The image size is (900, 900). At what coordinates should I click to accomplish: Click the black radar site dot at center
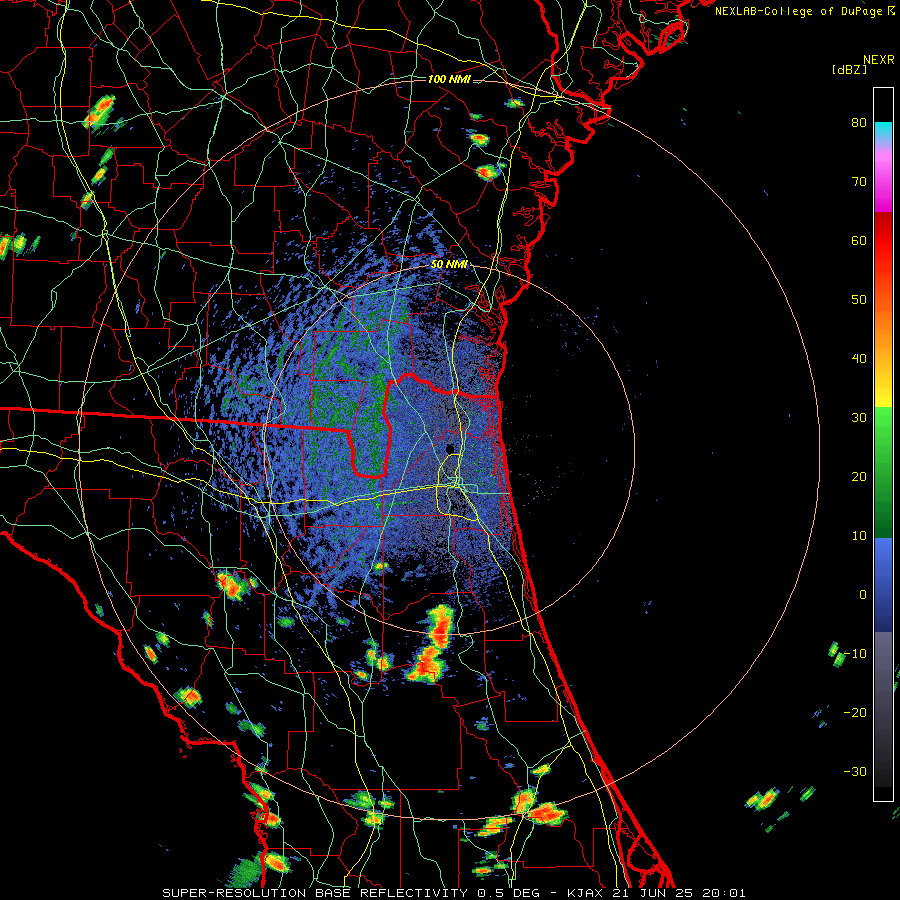pyautogui.click(x=451, y=448)
